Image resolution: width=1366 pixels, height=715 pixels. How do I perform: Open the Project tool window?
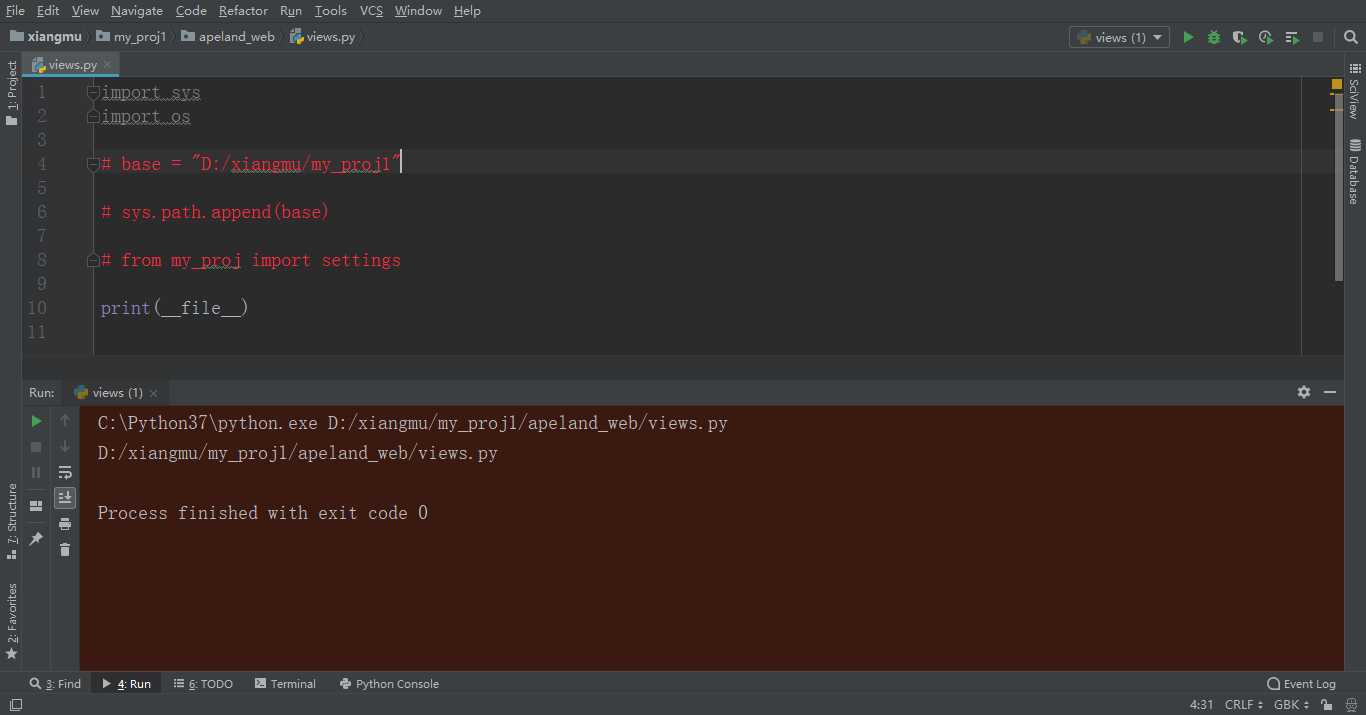pos(11,92)
